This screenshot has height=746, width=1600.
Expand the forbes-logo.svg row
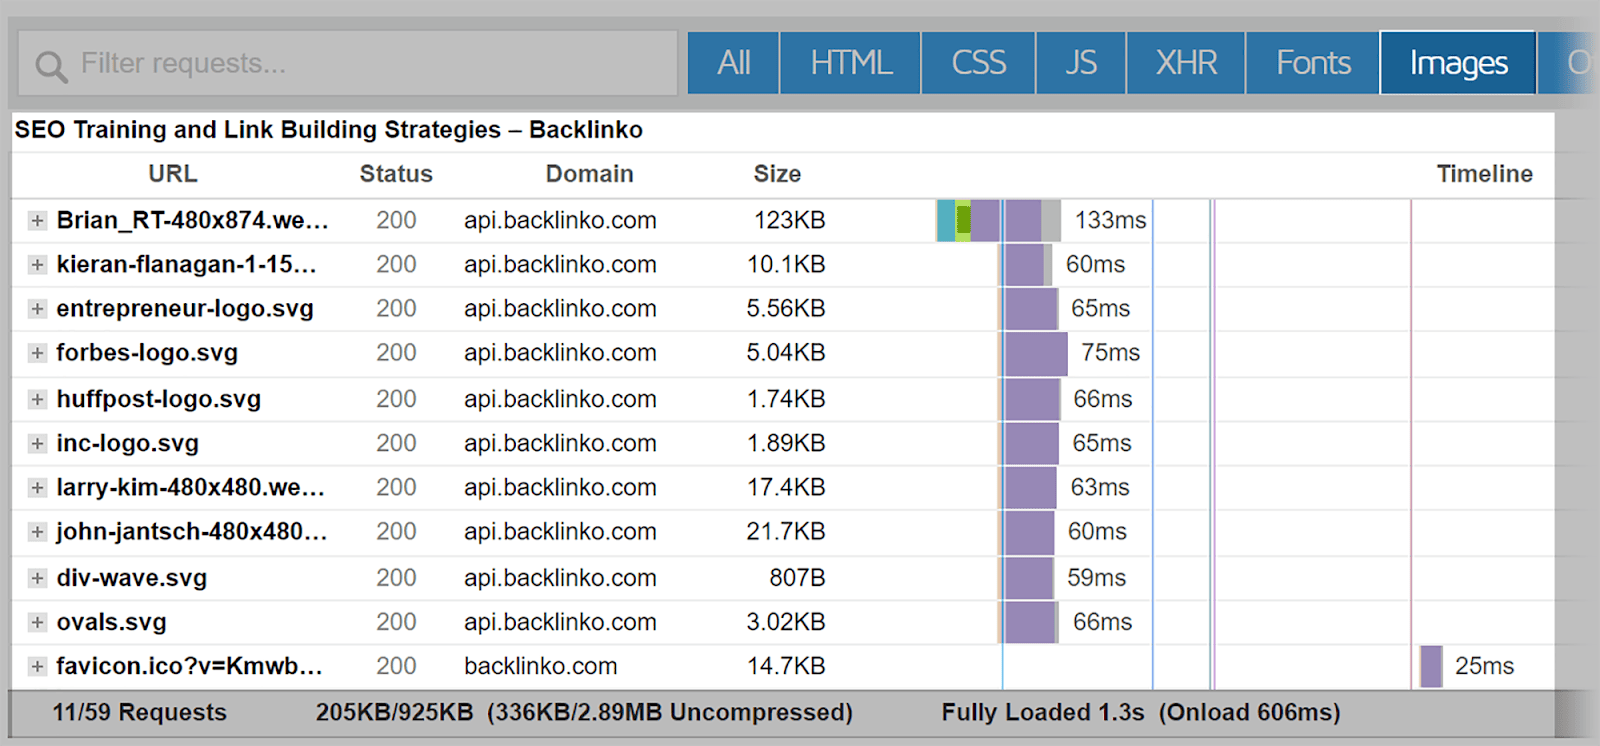click(x=37, y=353)
